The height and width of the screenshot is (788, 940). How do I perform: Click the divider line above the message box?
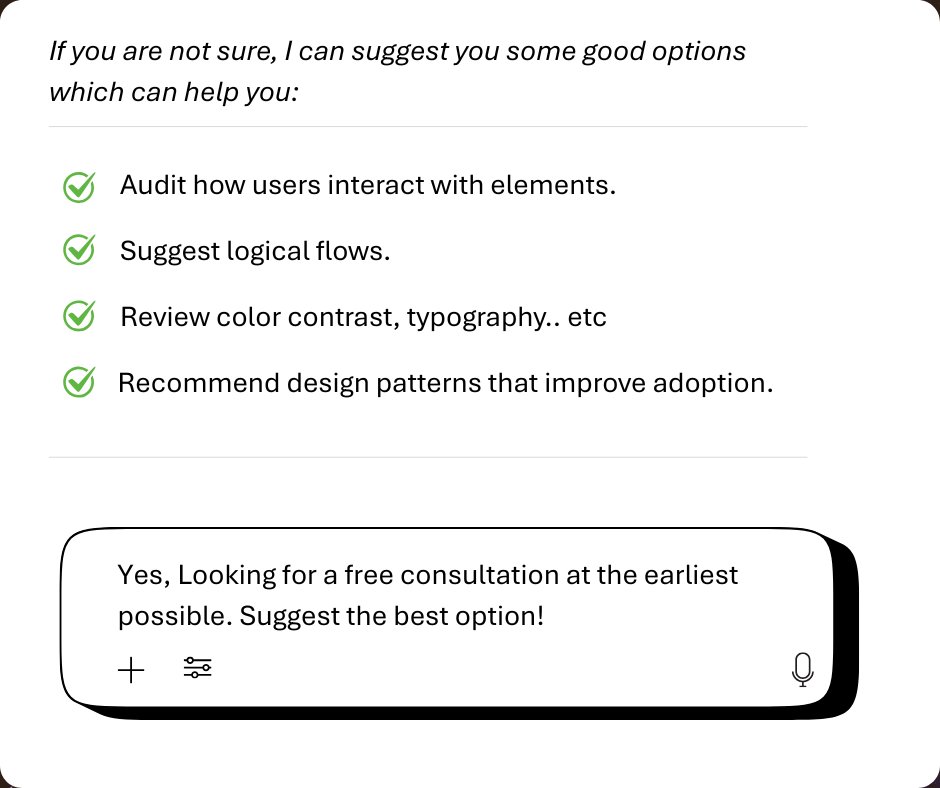[x=427, y=457]
